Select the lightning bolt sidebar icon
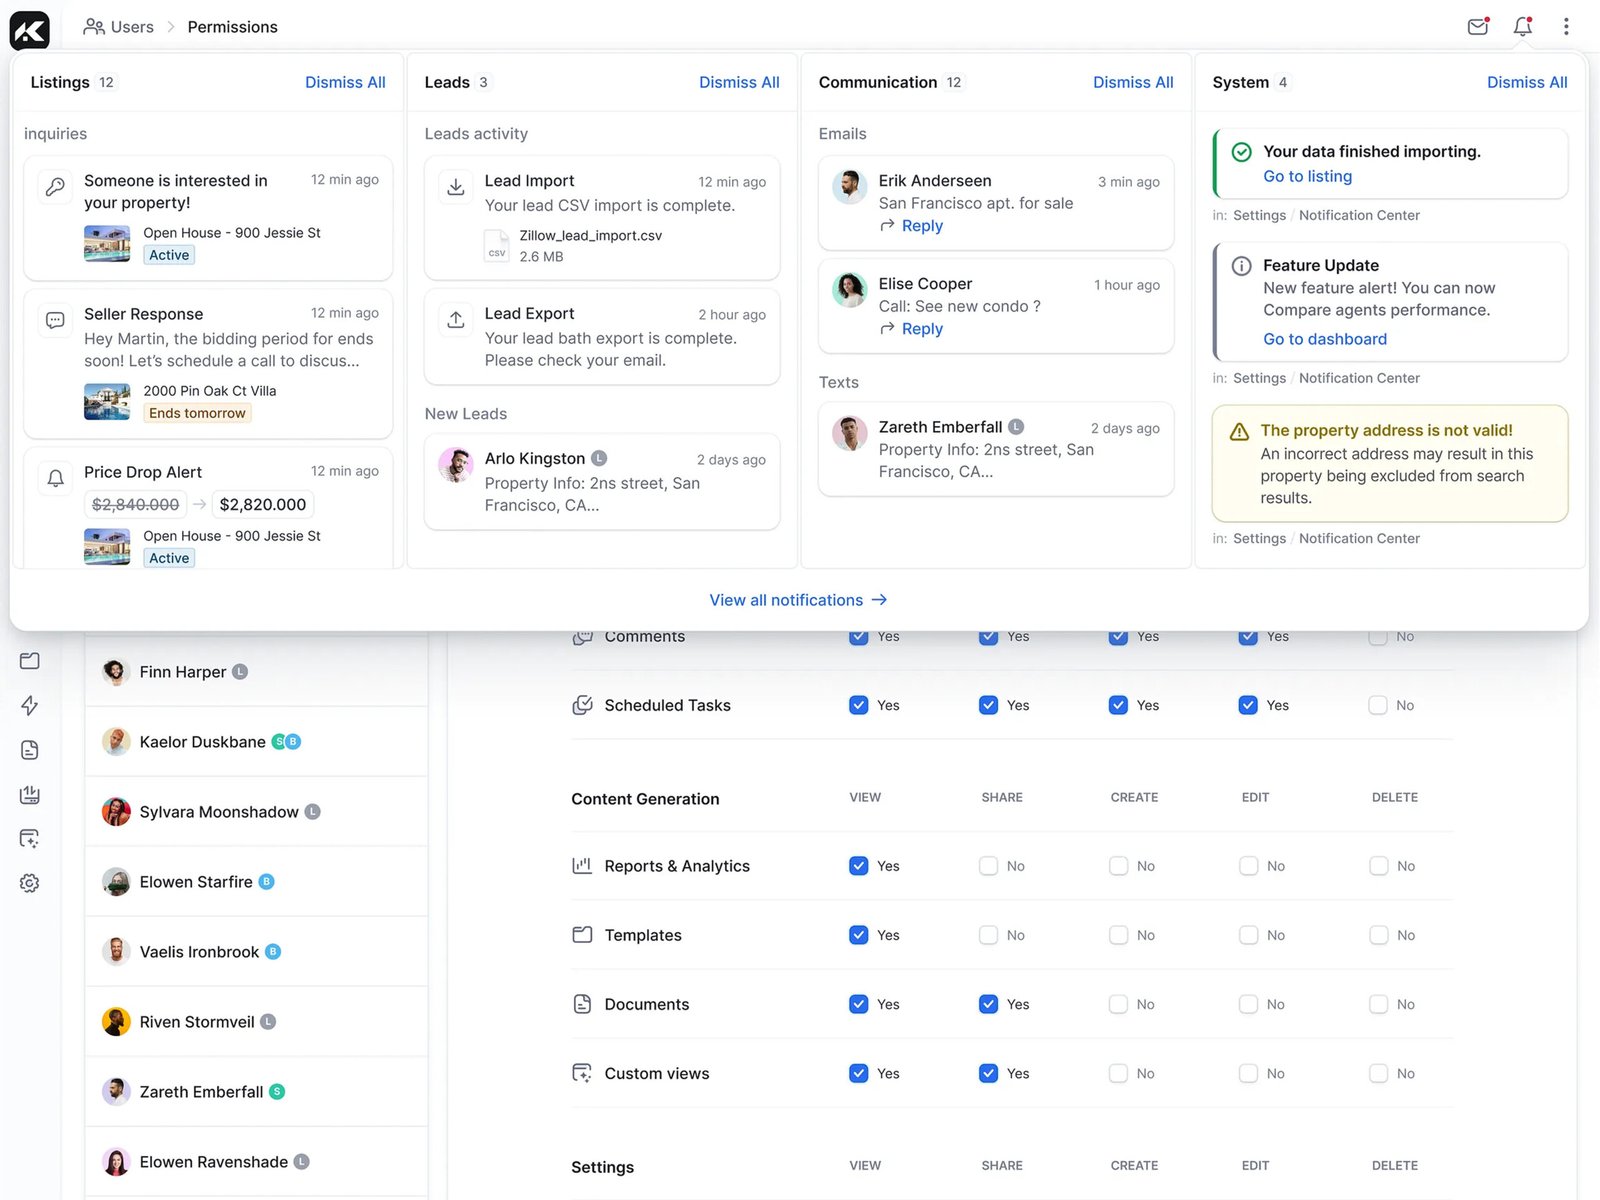 (x=30, y=705)
